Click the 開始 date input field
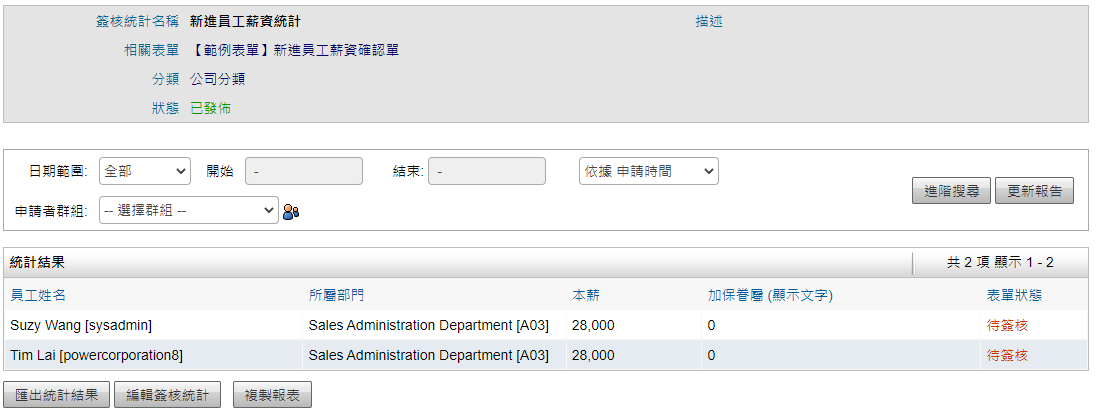This screenshot has width=1097, height=417. 304,171
